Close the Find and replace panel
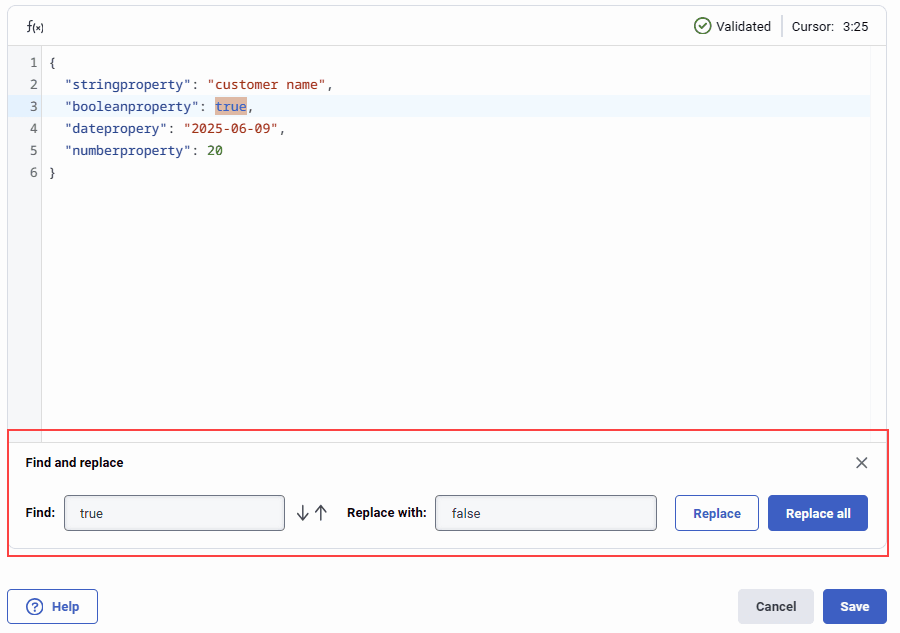 861,462
